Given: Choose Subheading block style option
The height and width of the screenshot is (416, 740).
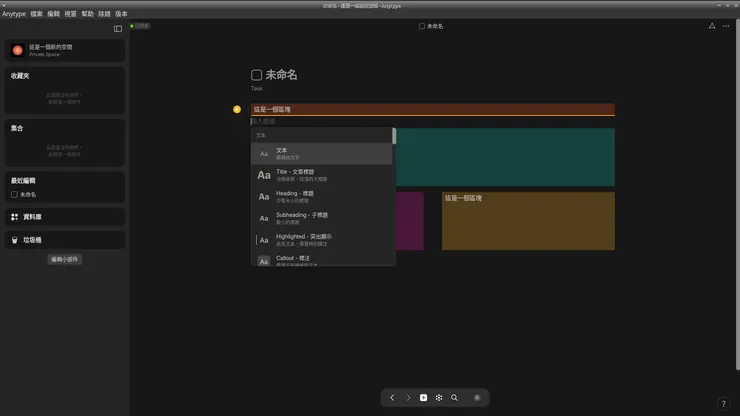Looking at the screenshot, I should tap(321, 219).
